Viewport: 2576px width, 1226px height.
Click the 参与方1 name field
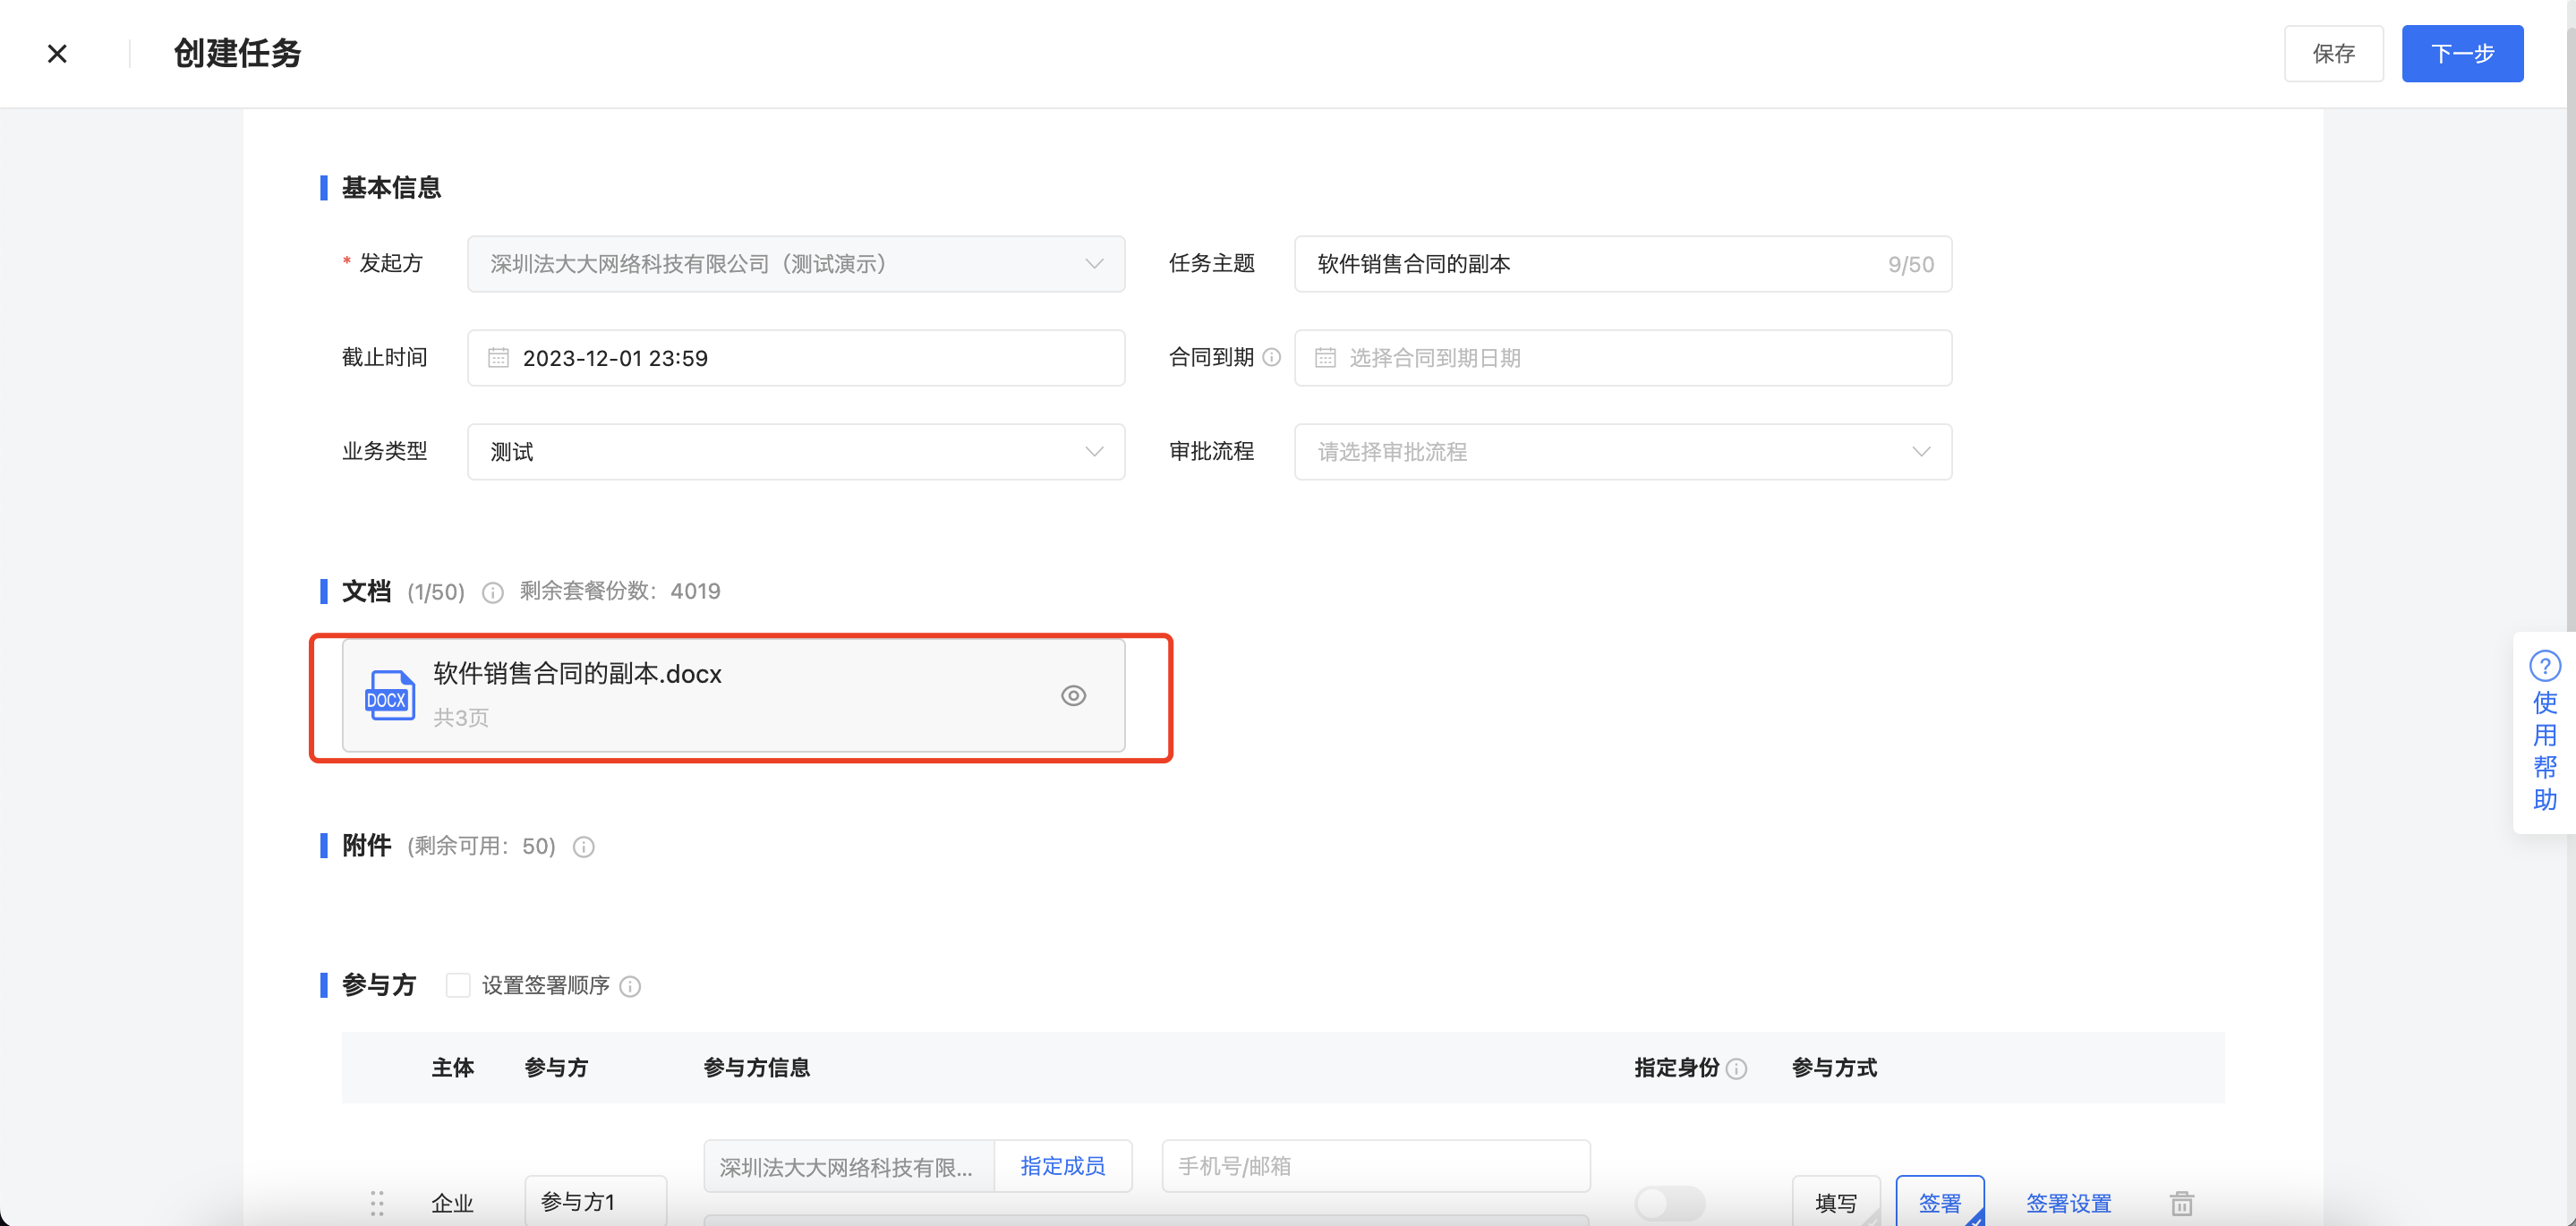595,1201
